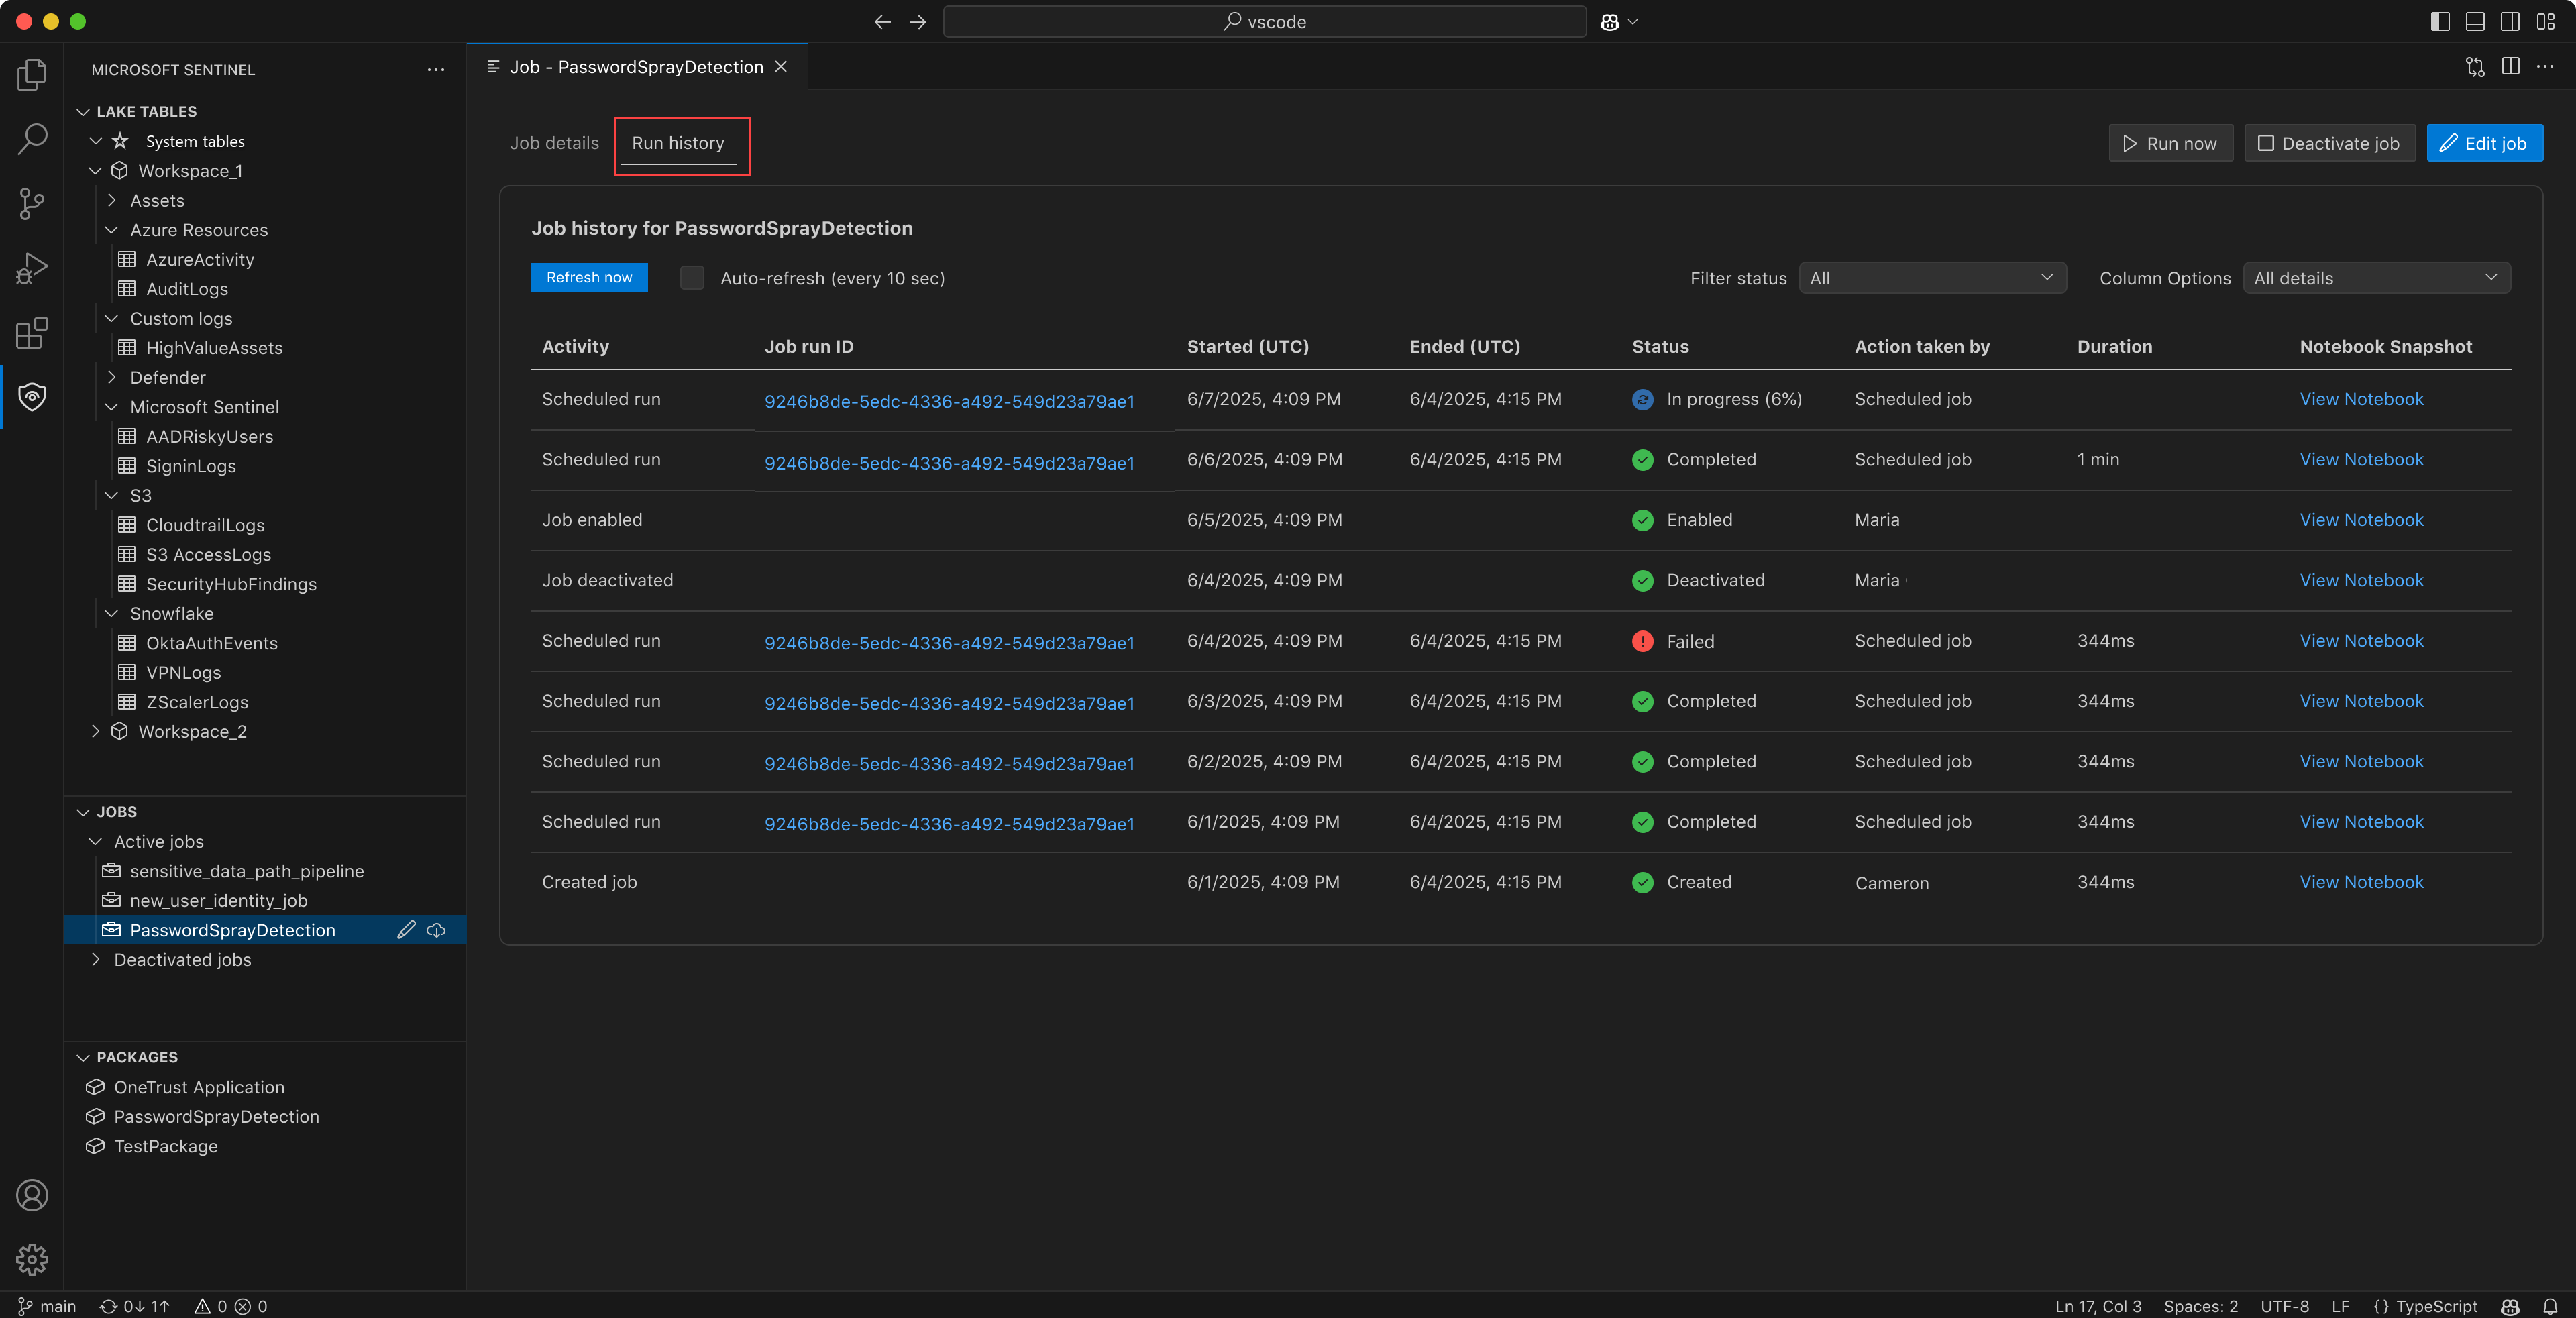Click the Refresh now button
Image resolution: width=2576 pixels, height=1318 pixels.
point(589,278)
